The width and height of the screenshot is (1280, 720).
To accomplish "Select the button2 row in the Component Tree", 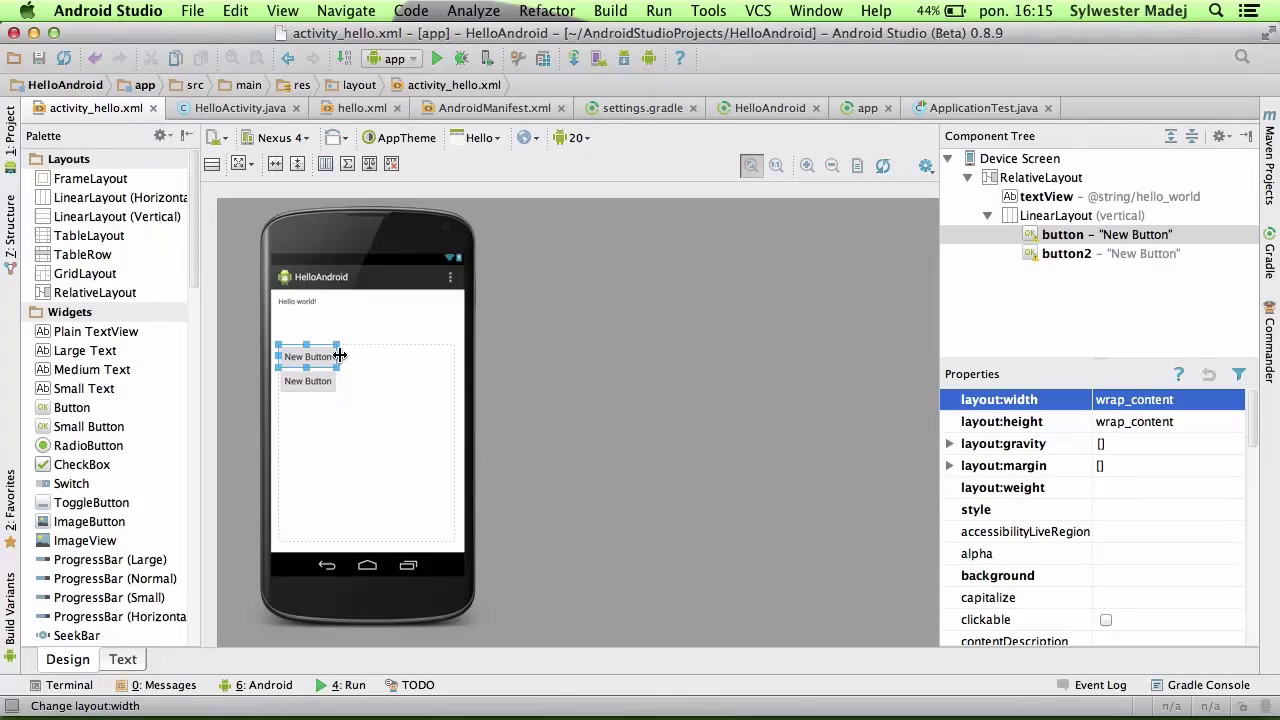I will coord(1100,254).
